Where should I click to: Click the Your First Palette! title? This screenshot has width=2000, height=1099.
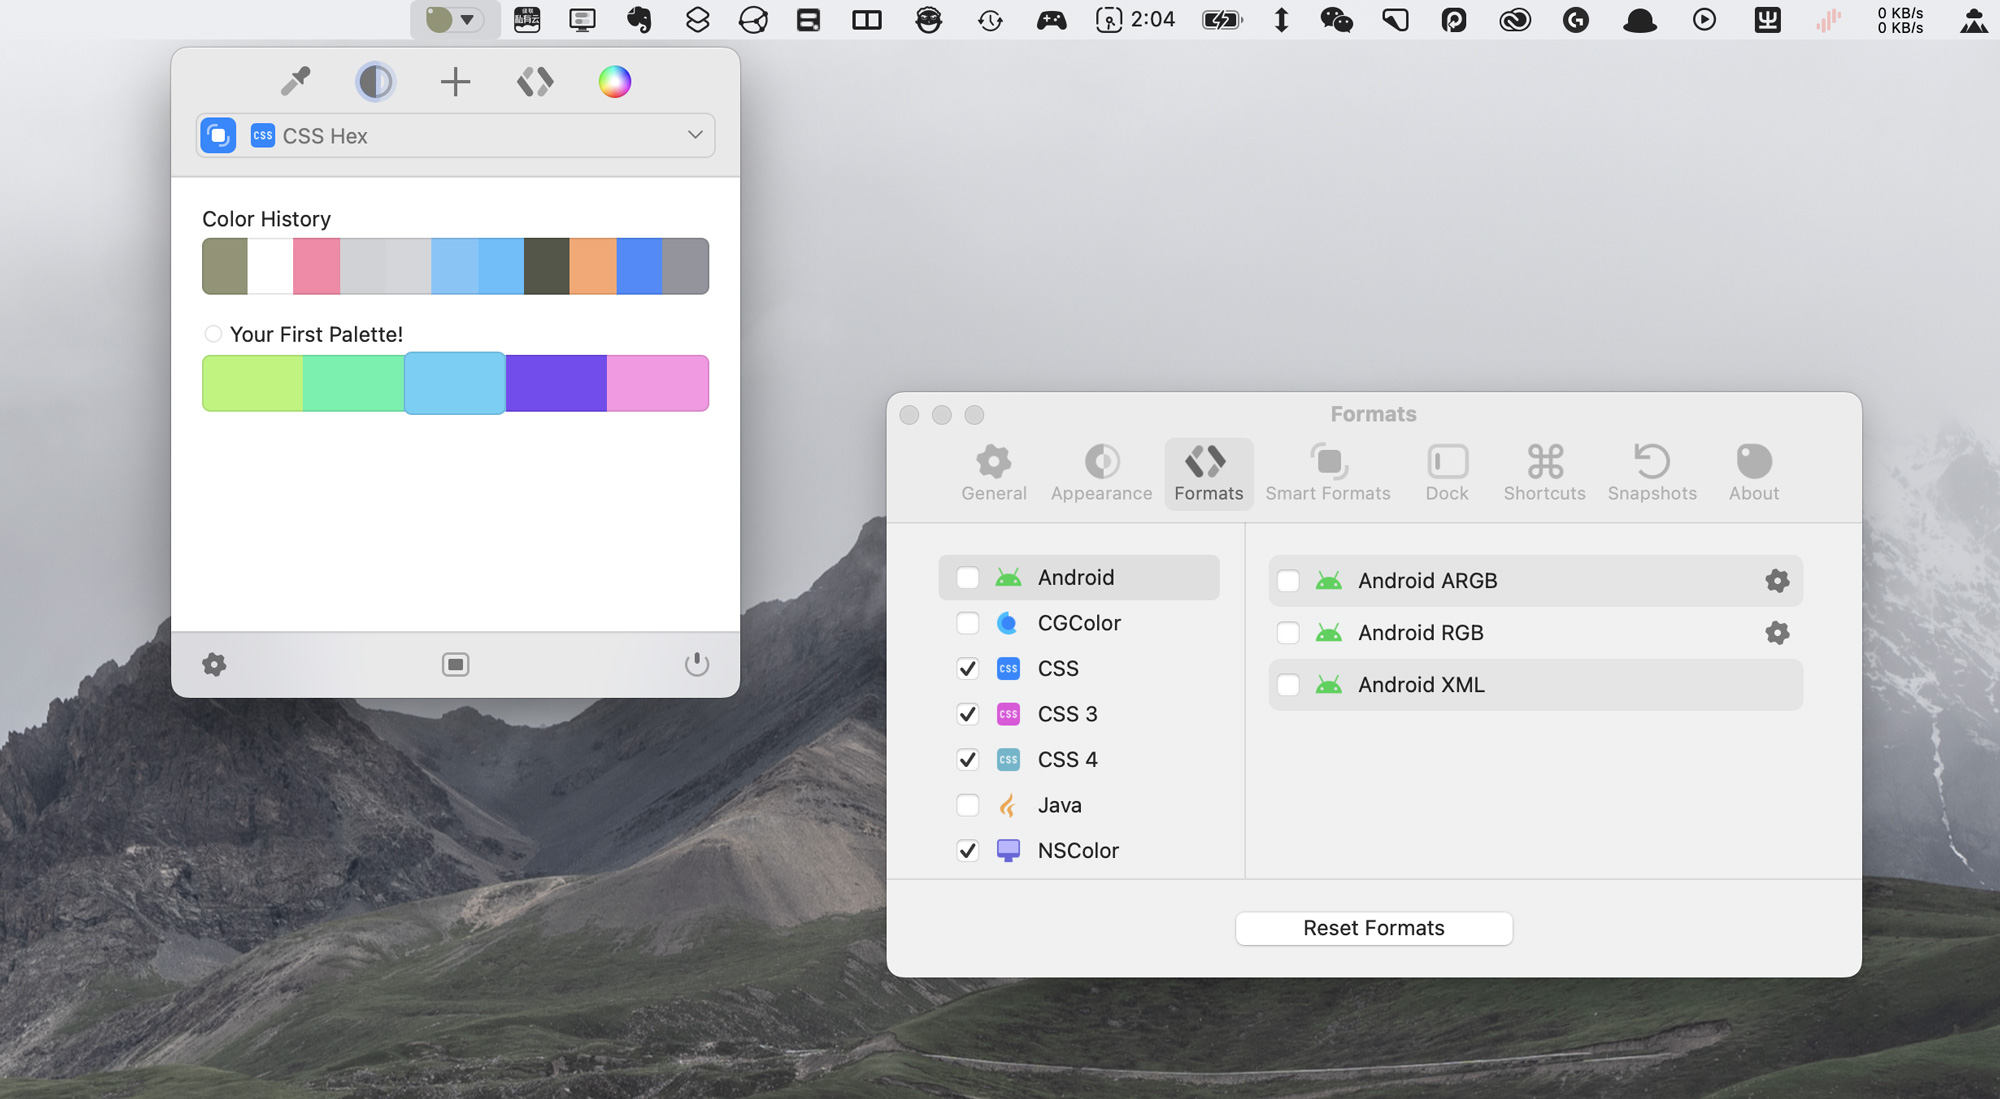tap(316, 334)
